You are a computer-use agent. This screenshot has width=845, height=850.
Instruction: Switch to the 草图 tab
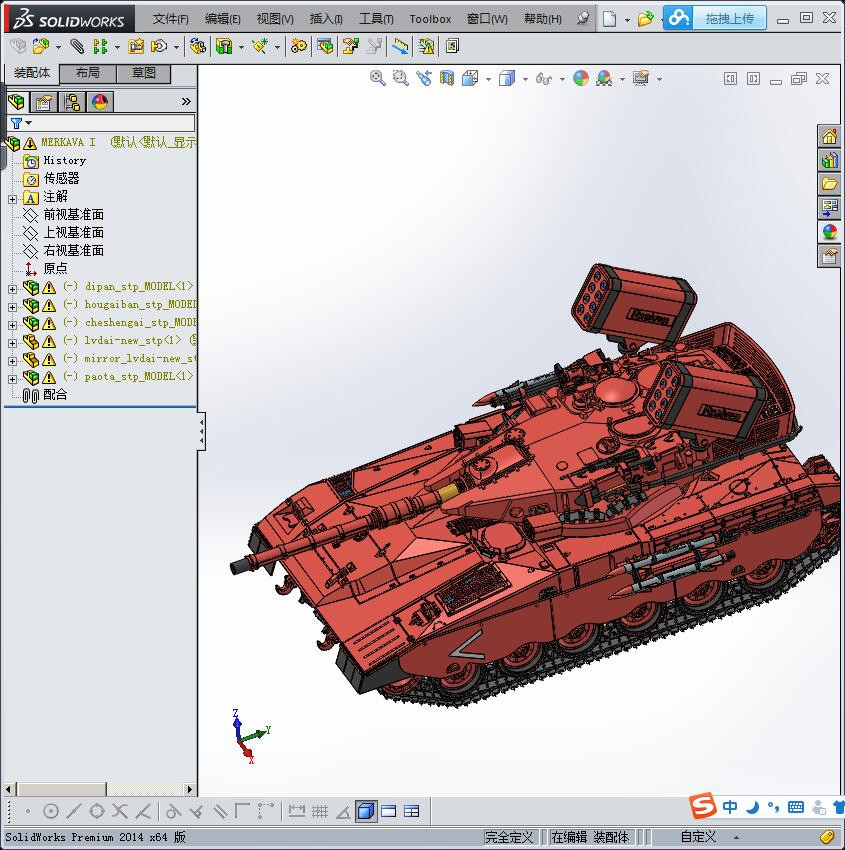[144, 73]
